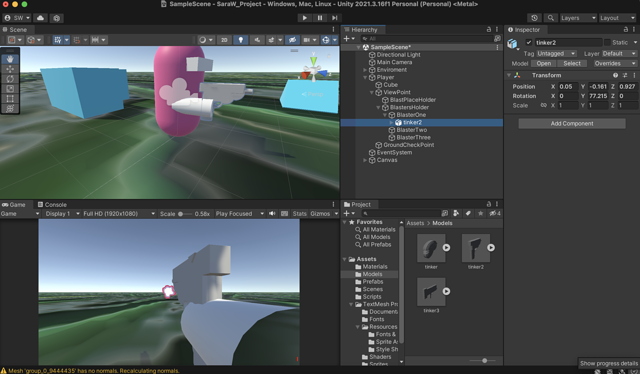Screen dimensions: 640x374
Task: Click the scene orientation gizmo
Action: coord(313,69)
